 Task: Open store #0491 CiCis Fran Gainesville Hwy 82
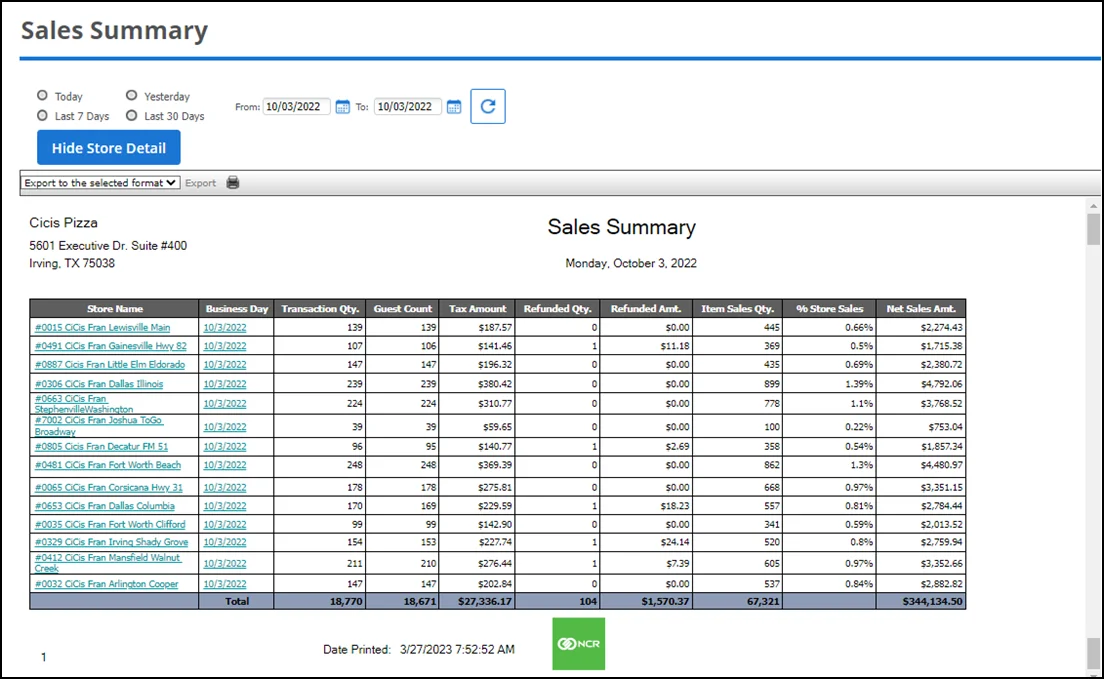point(111,346)
